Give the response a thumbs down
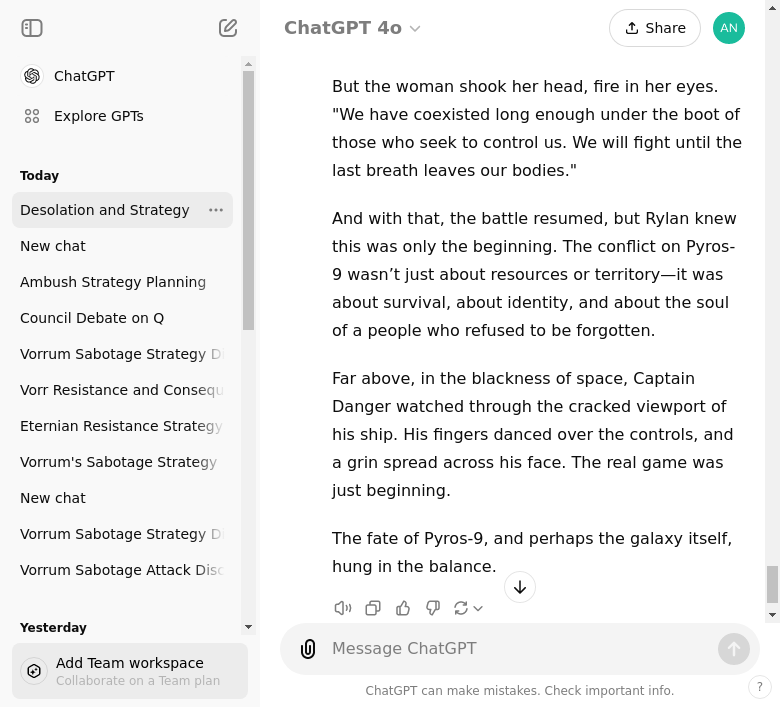This screenshot has height=707, width=780. (433, 608)
